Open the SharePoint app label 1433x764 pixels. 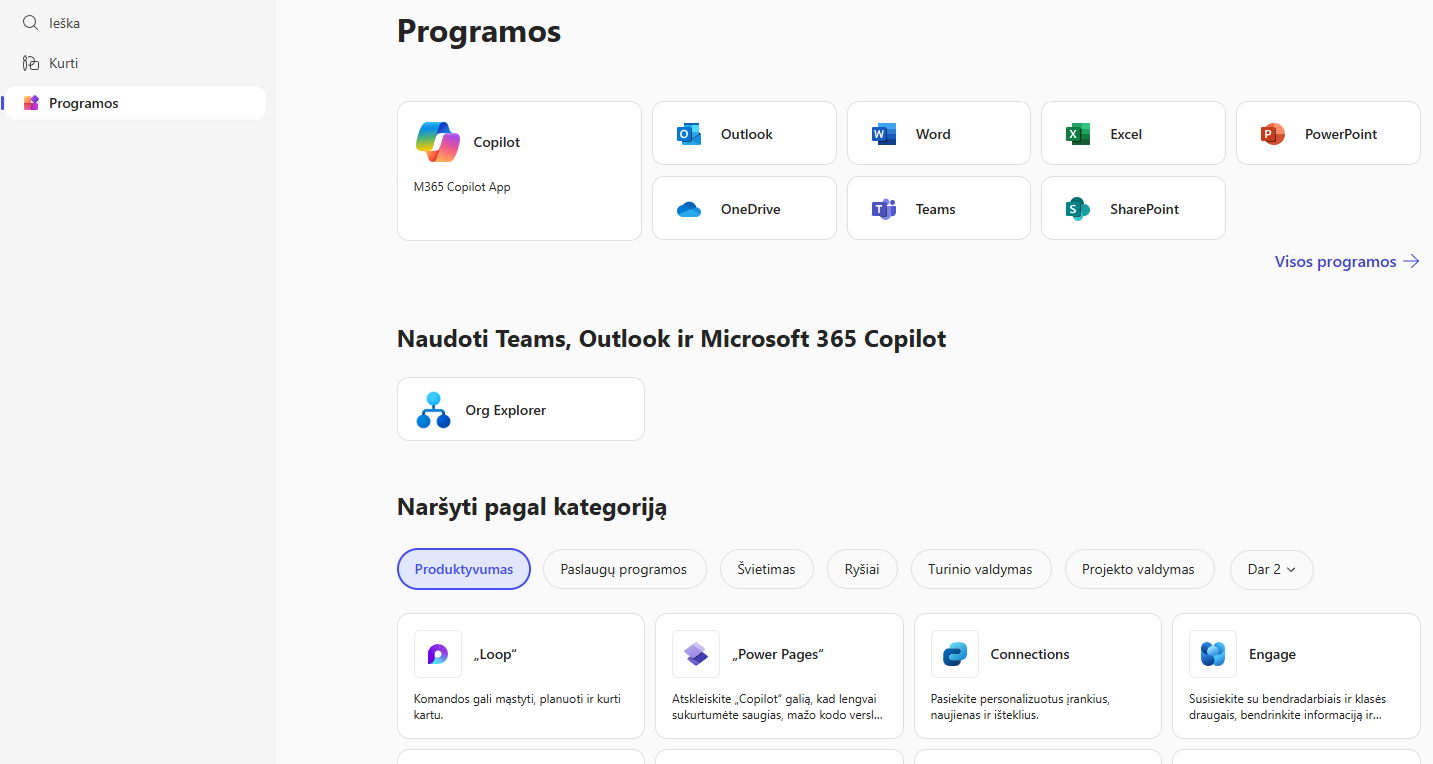(x=1145, y=209)
